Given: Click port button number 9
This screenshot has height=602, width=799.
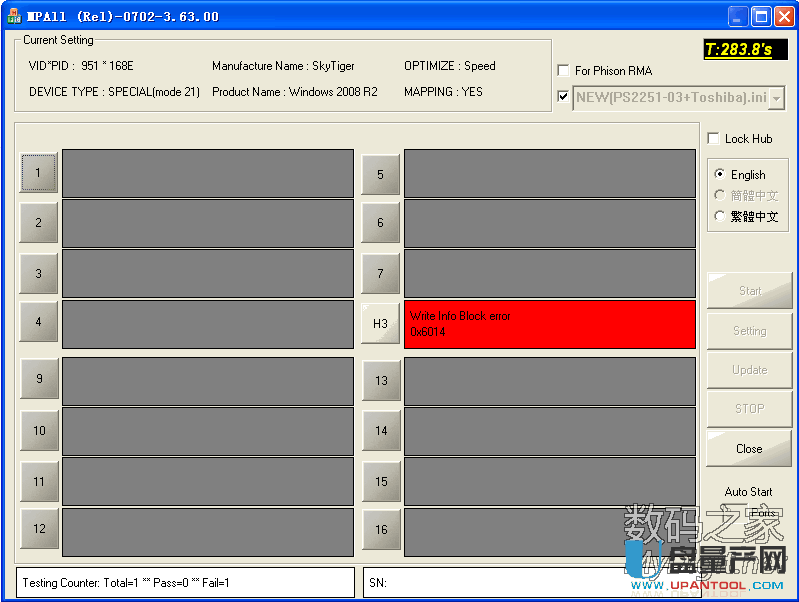Looking at the screenshot, I should [39, 380].
